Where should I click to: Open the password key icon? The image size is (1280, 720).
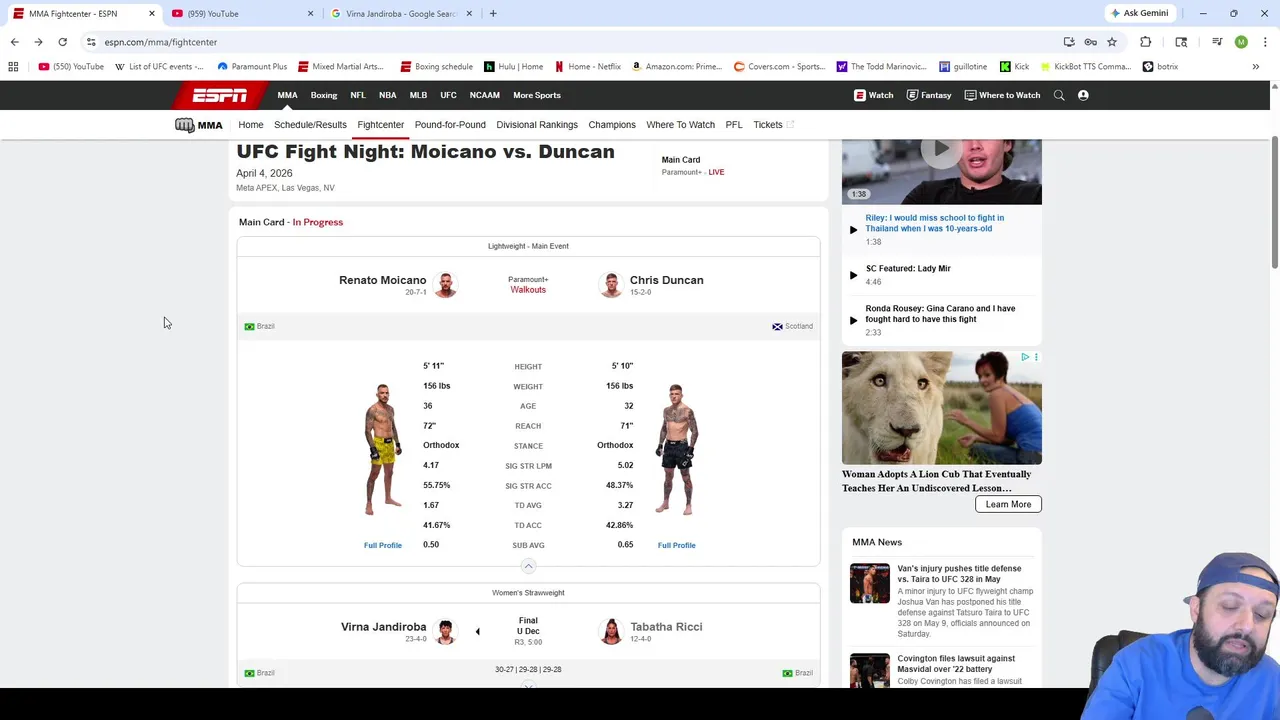click(1090, 42)
